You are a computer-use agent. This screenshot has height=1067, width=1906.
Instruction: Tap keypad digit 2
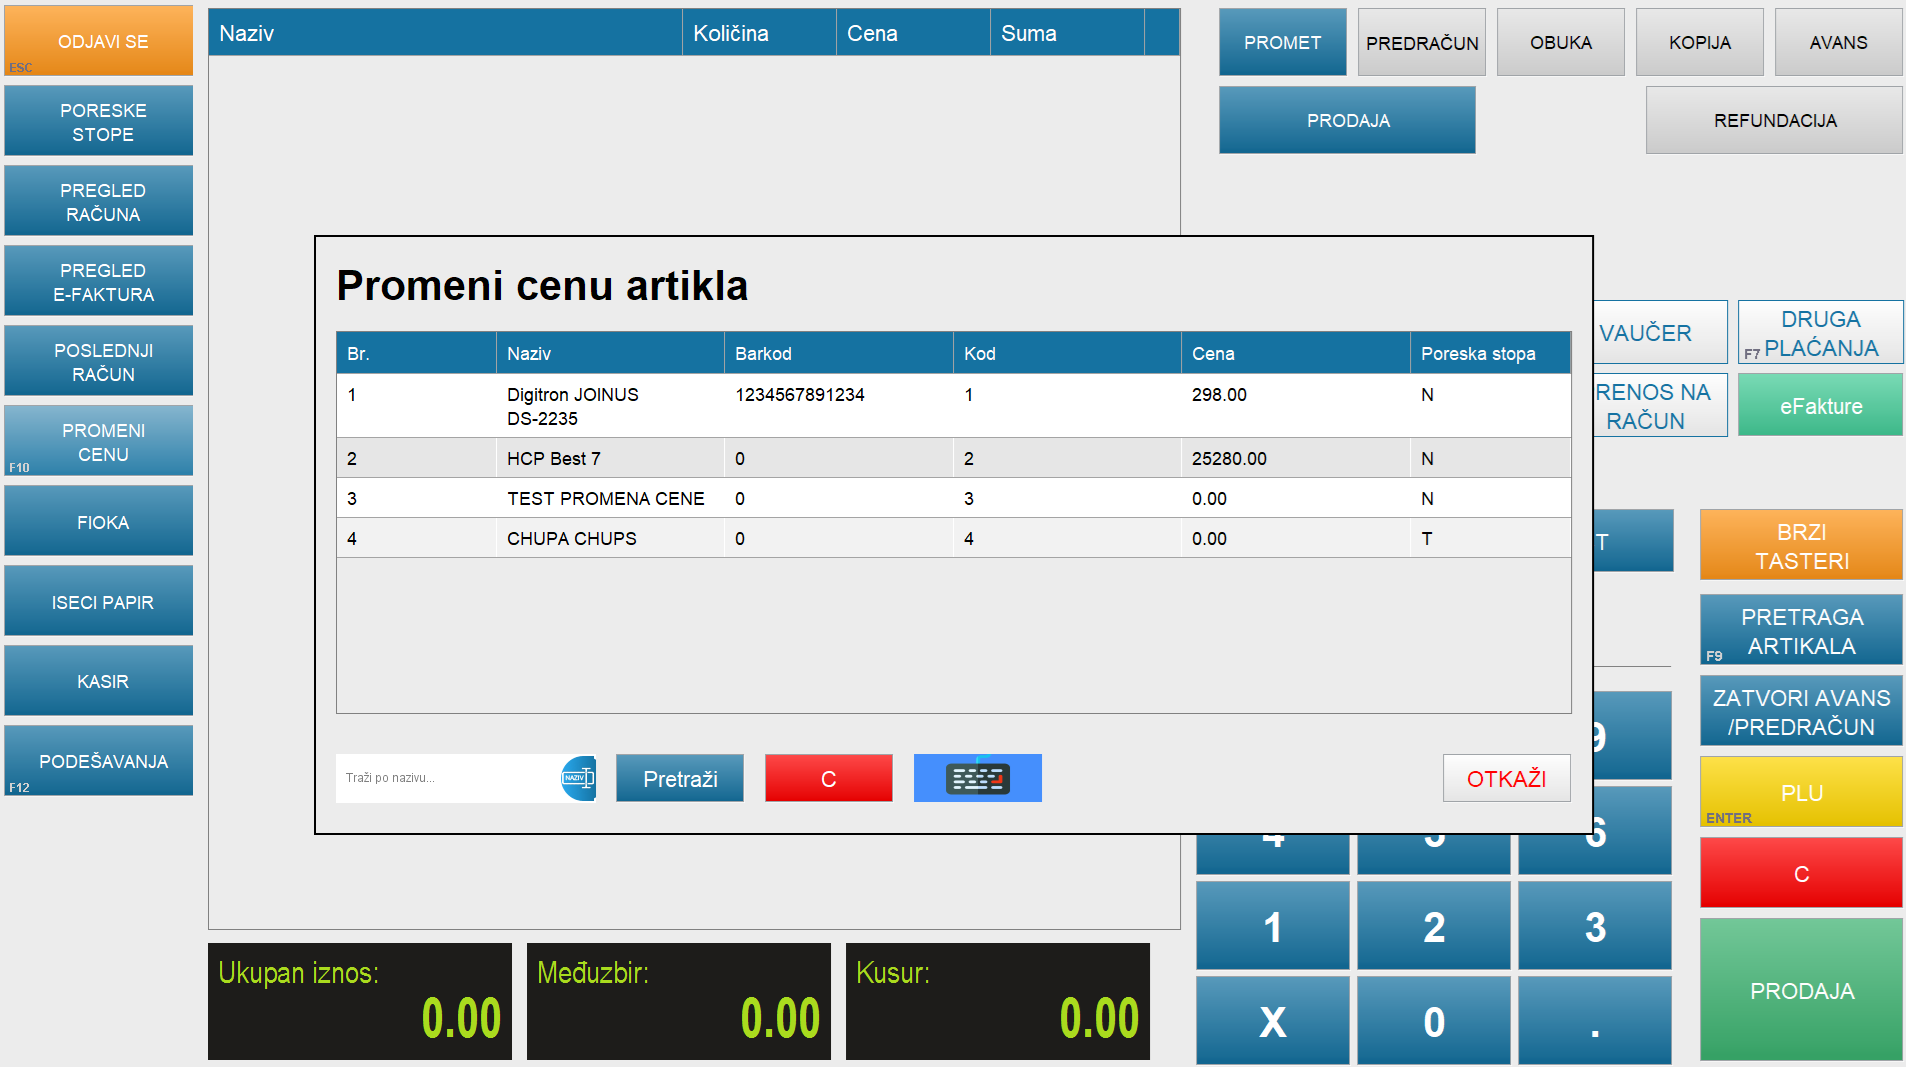1433,926
